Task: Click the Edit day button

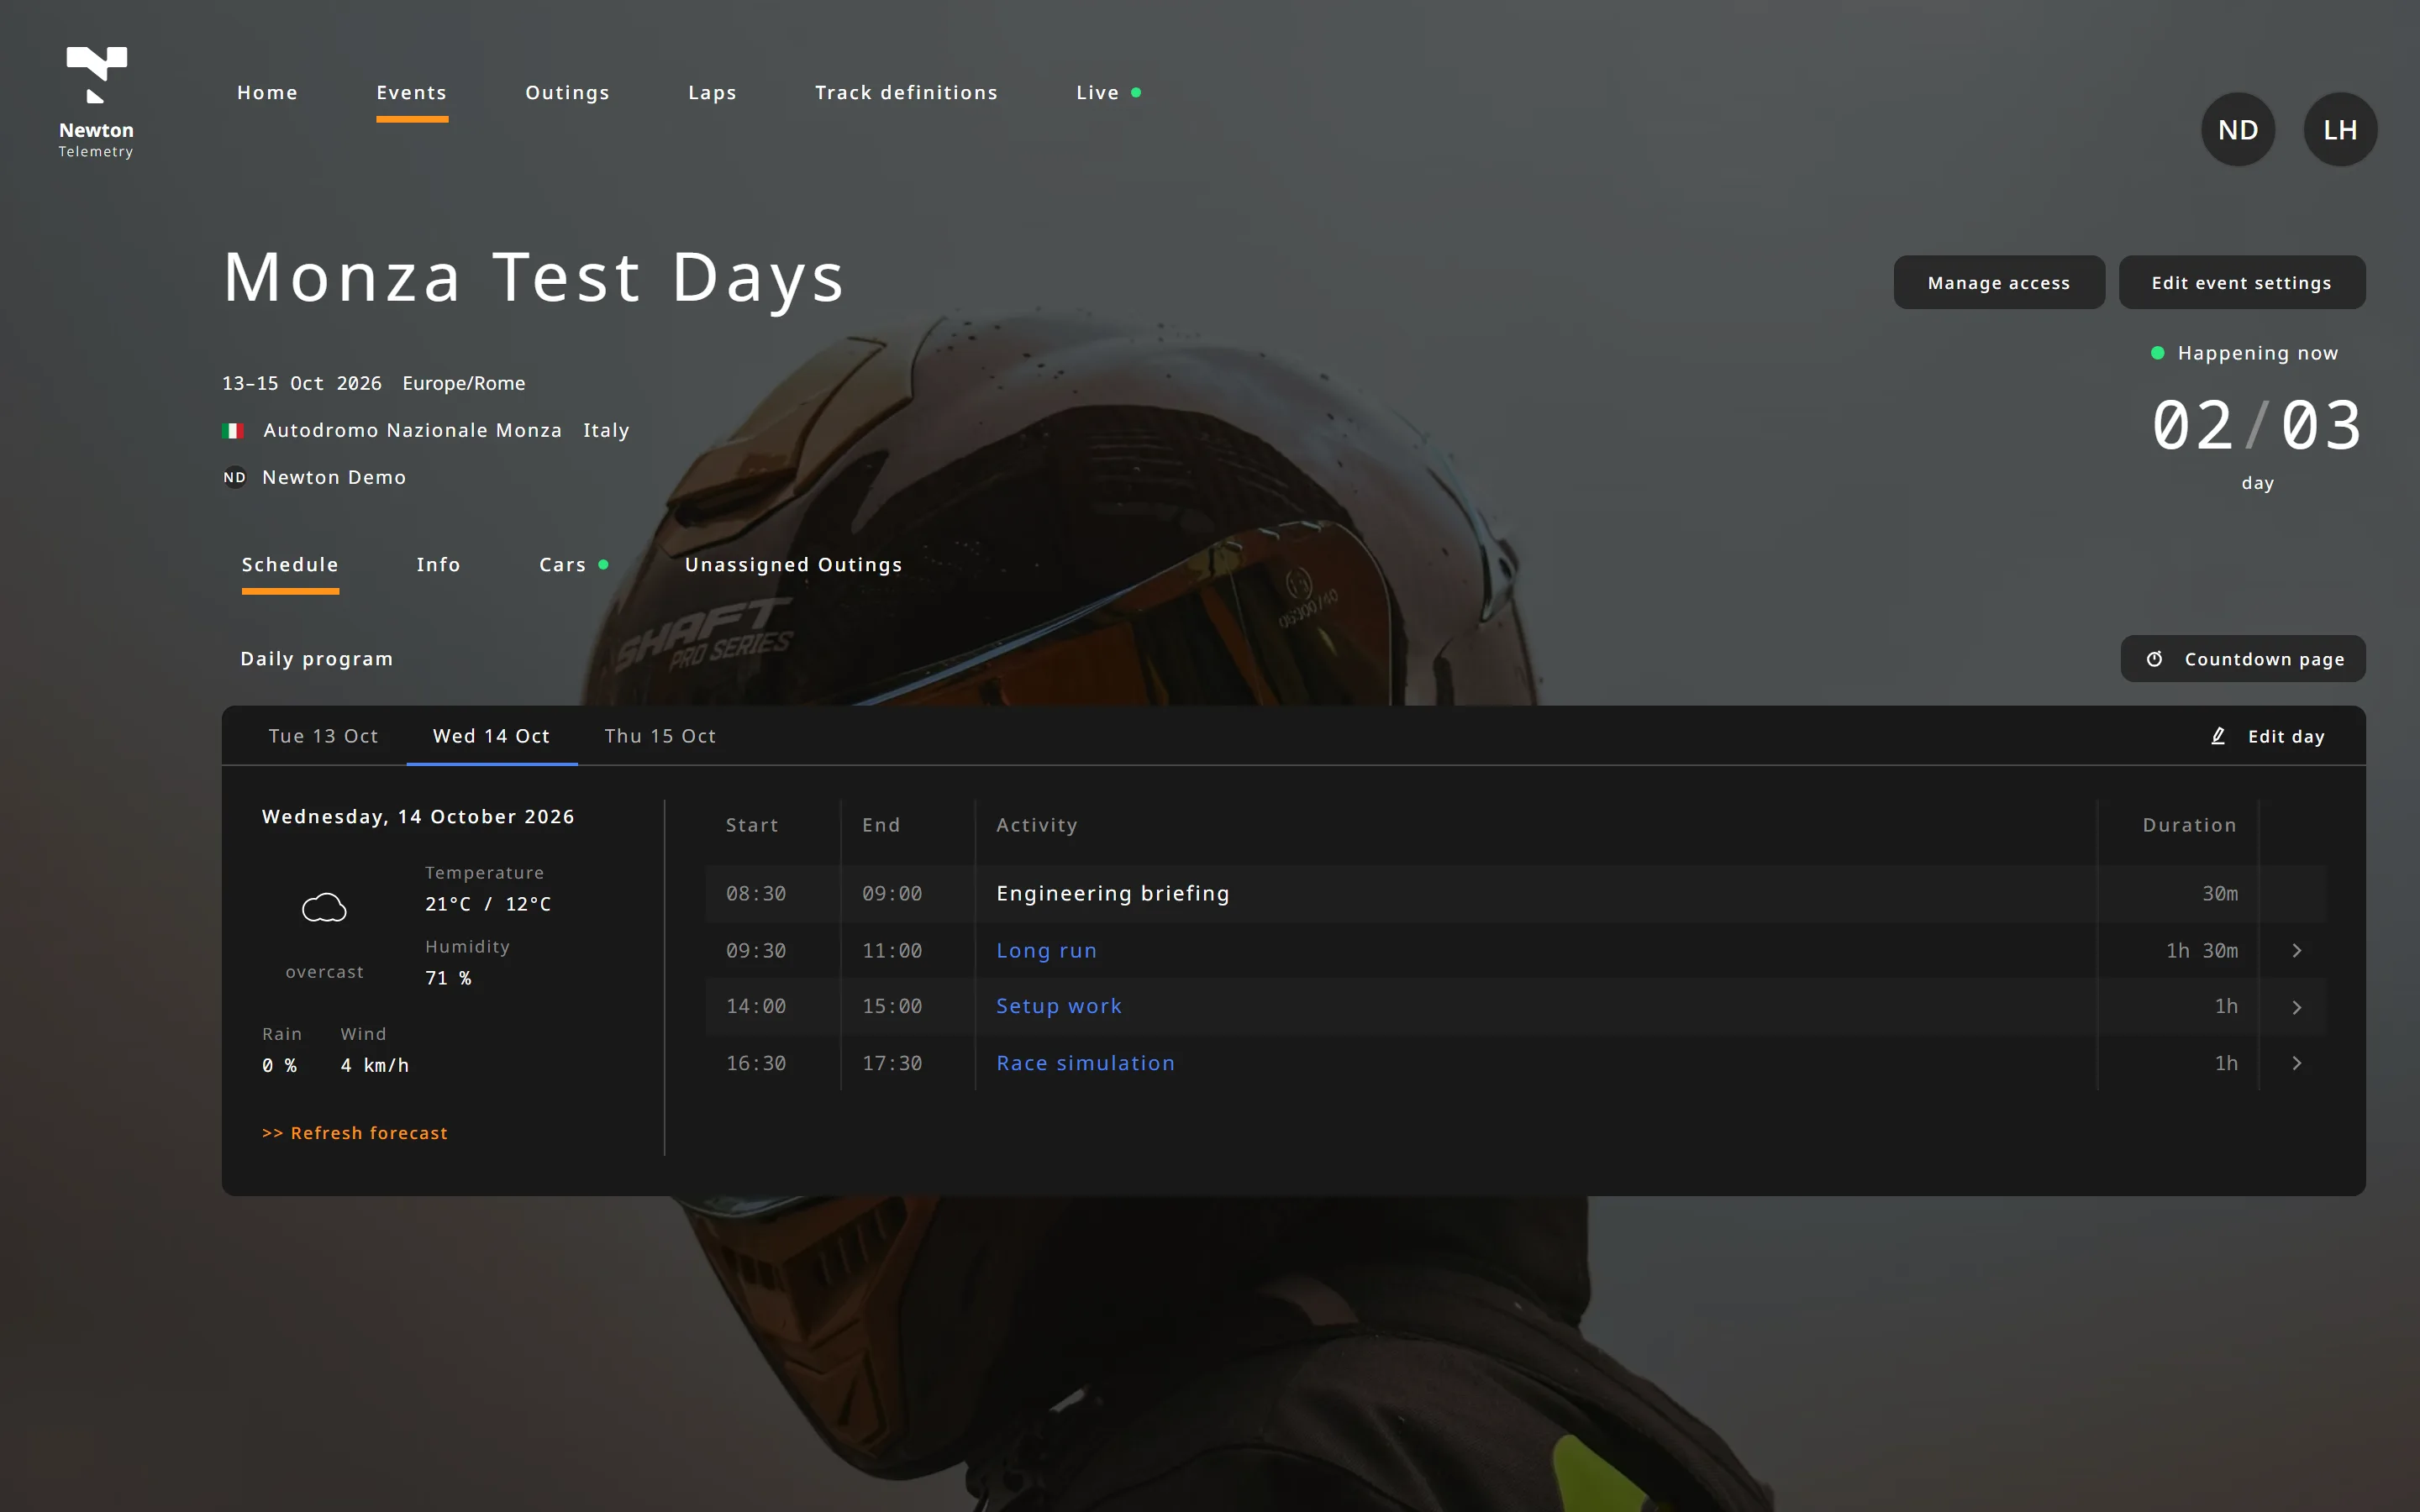Action: coord(2267,736)
